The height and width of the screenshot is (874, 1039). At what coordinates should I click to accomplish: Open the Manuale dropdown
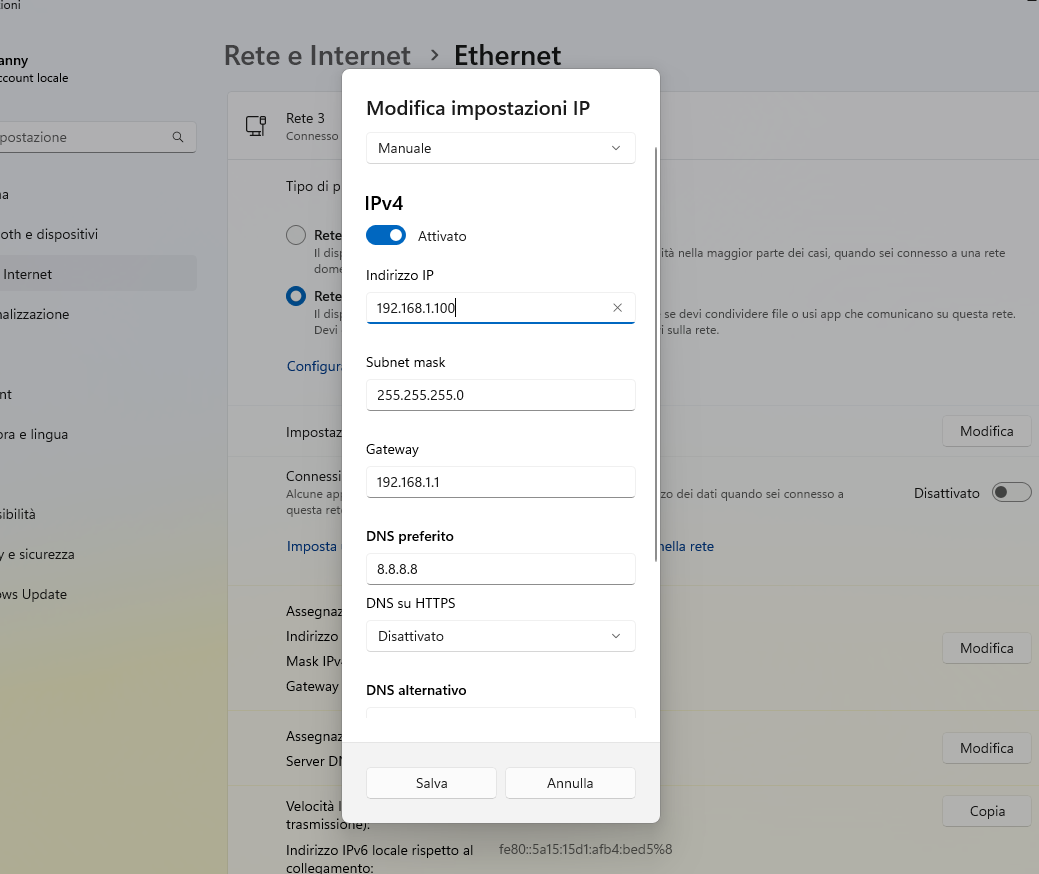click(x=500, y=148)
